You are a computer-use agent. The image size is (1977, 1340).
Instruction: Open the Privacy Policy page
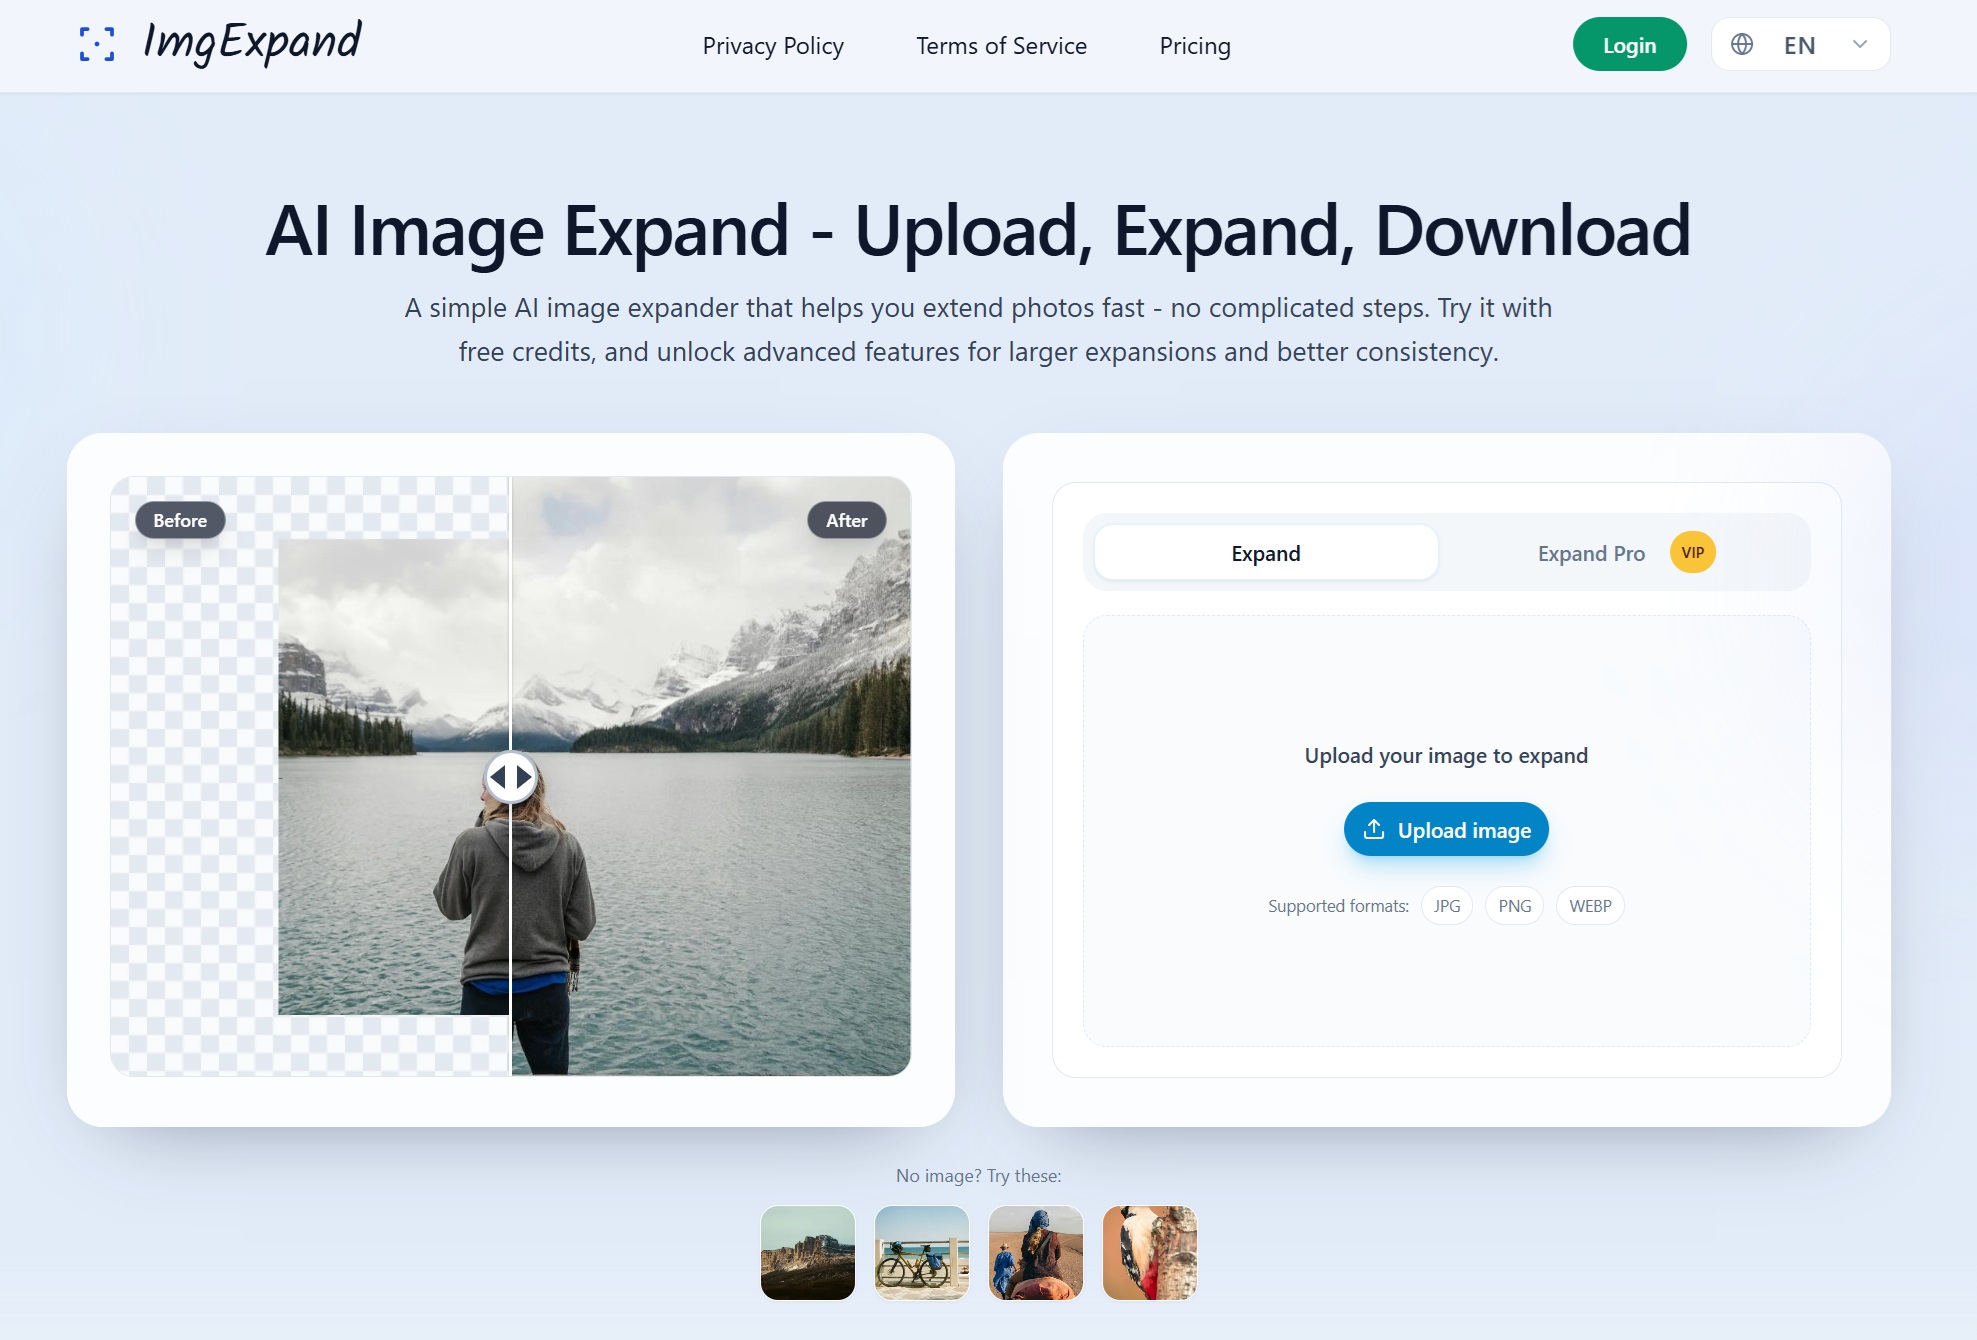[x=773, y=46]
